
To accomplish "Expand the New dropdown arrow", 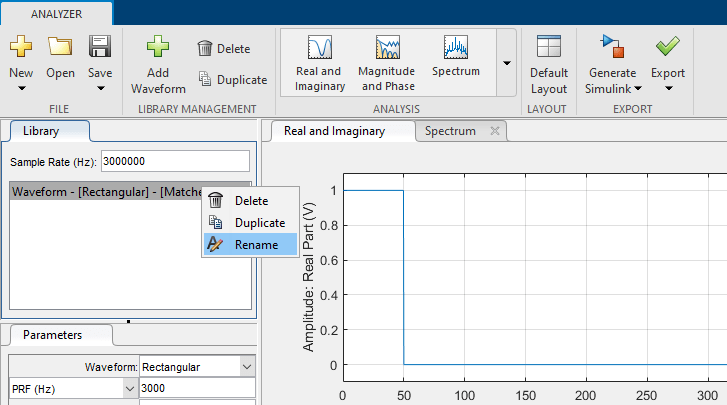I will tap(21, 89).
